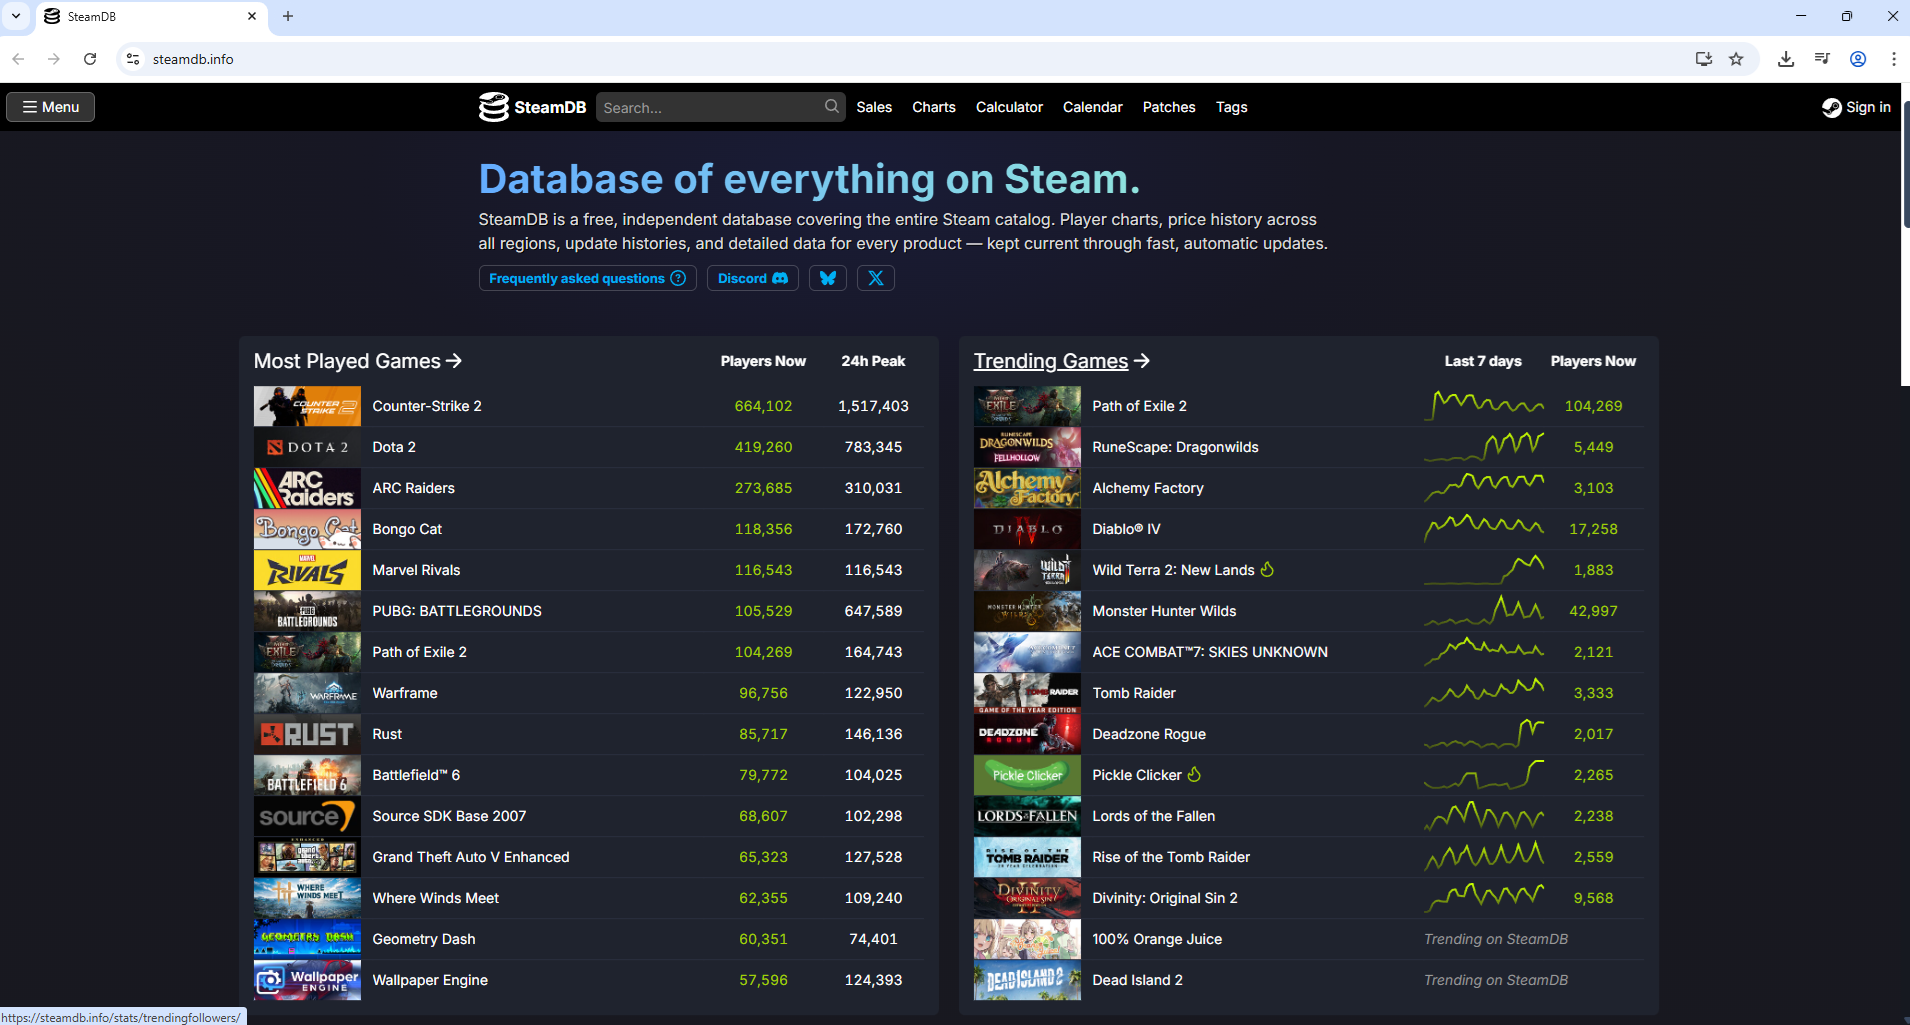Screen dimensions: 1910x1025
Task: Open ACE COMBAT 7: SKIES UNKNOWN link
Action: point(1210,652)
